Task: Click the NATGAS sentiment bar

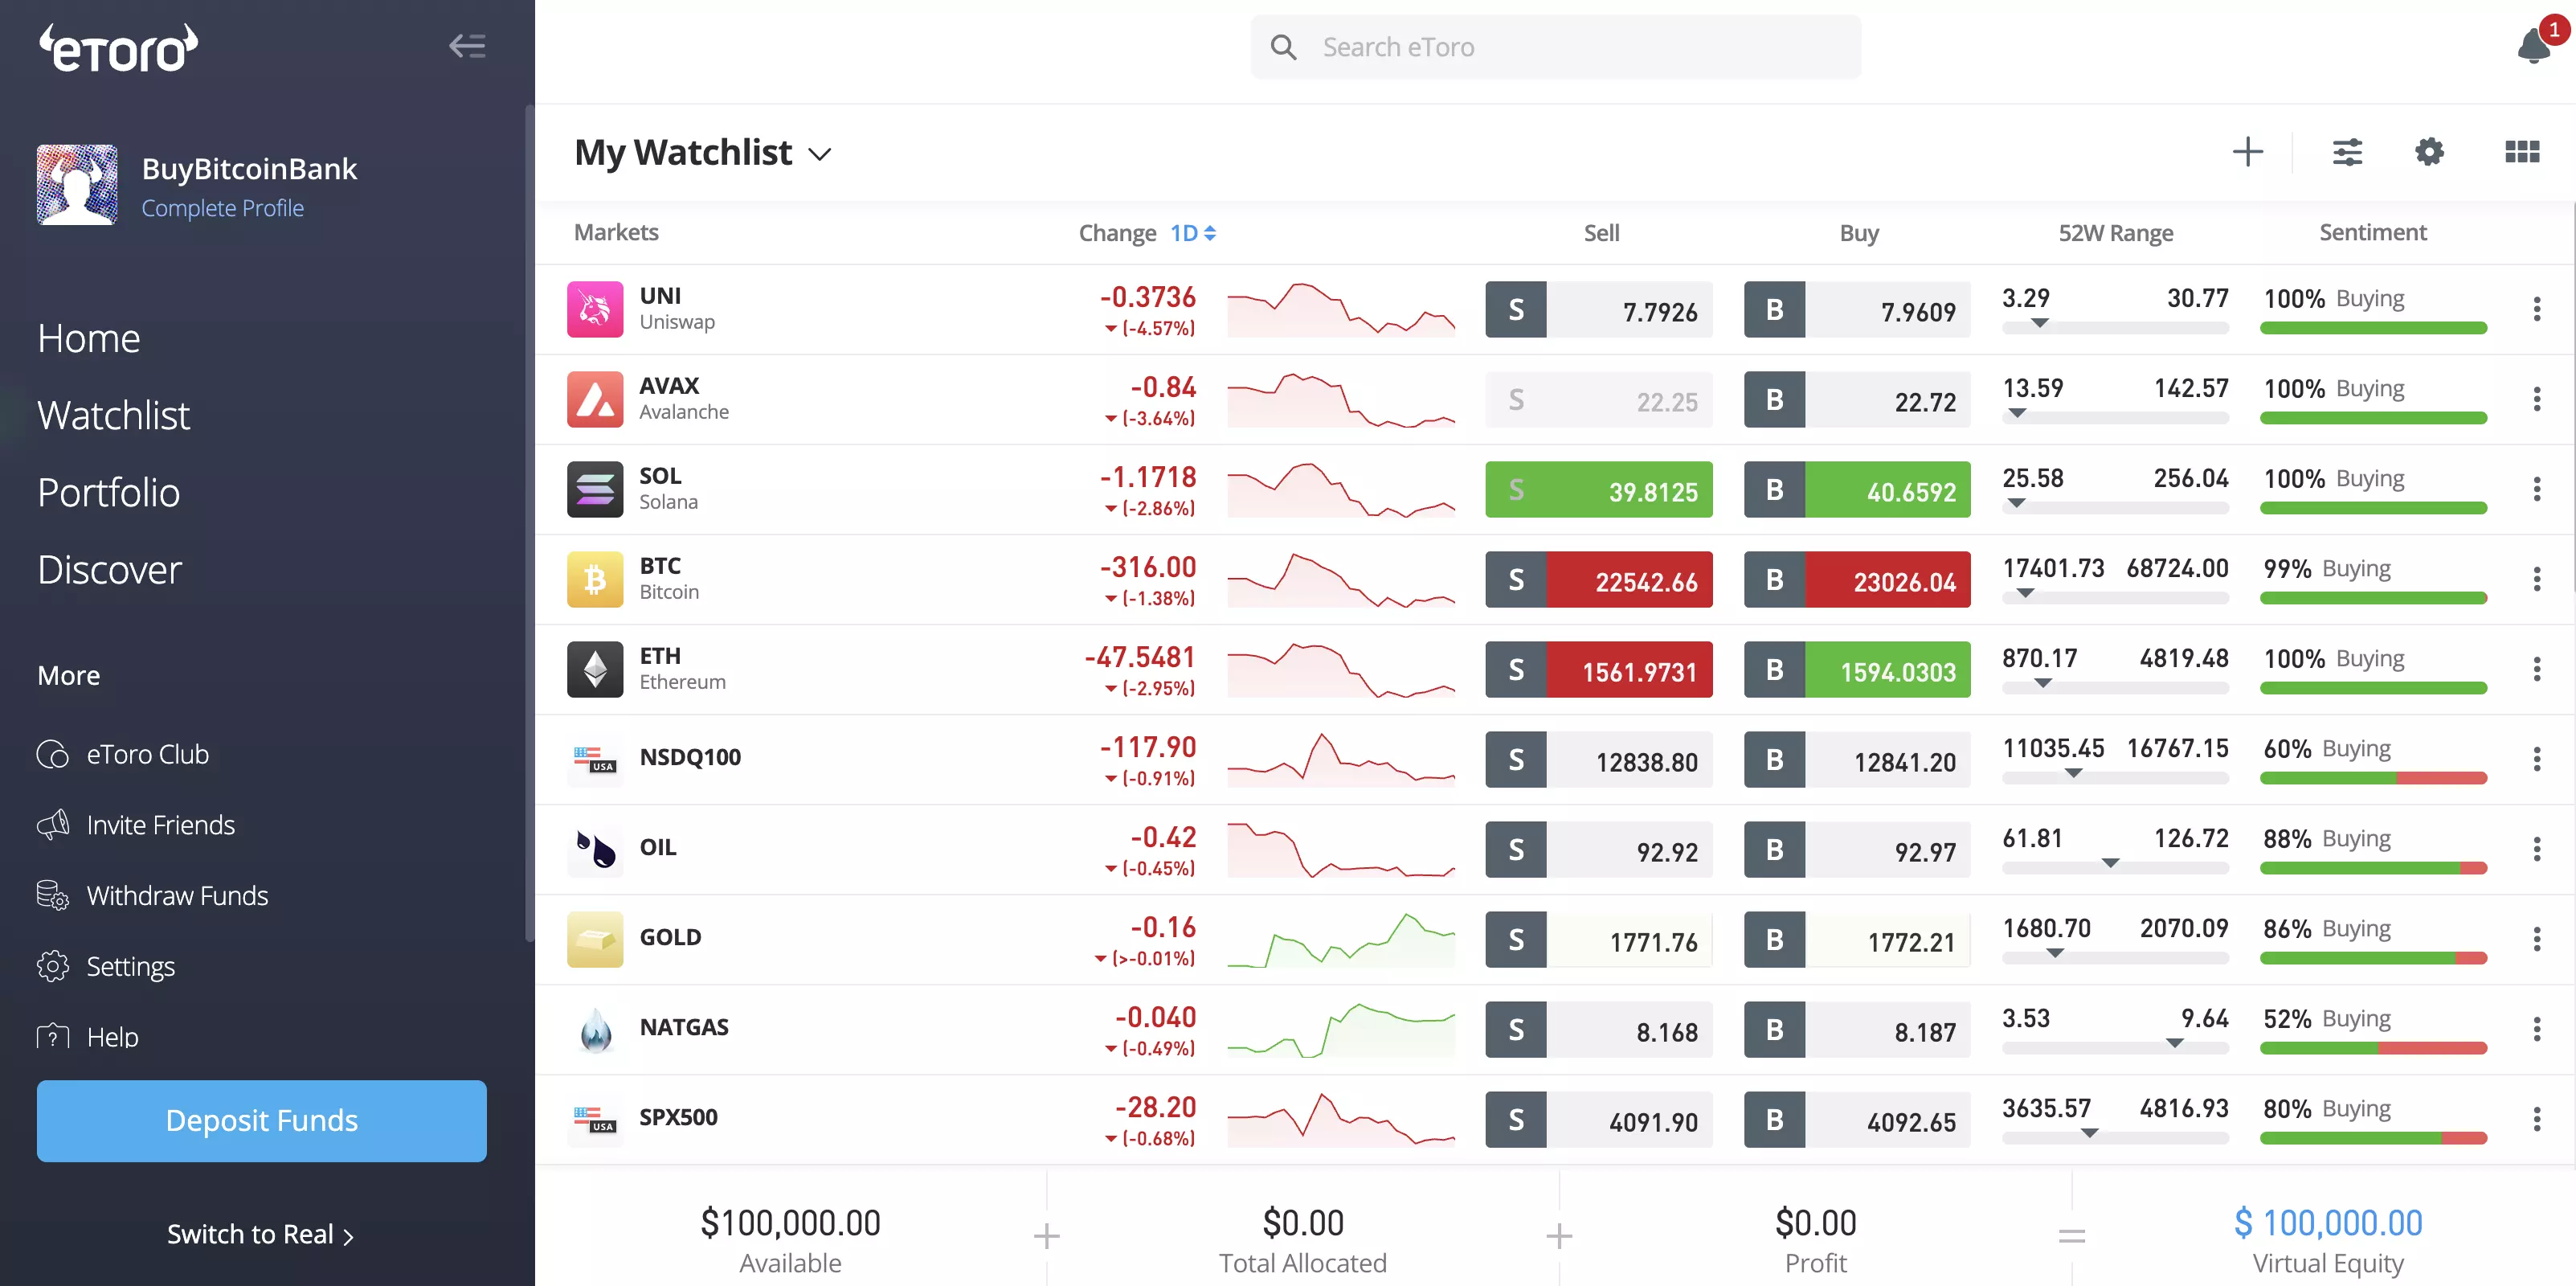Action: tap(2373, 1048)
